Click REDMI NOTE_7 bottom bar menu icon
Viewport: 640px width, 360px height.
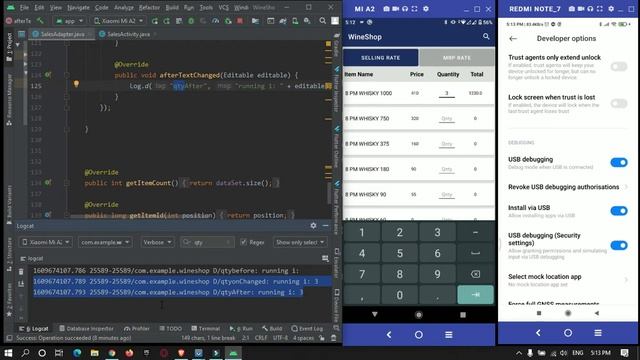[598, 333]
